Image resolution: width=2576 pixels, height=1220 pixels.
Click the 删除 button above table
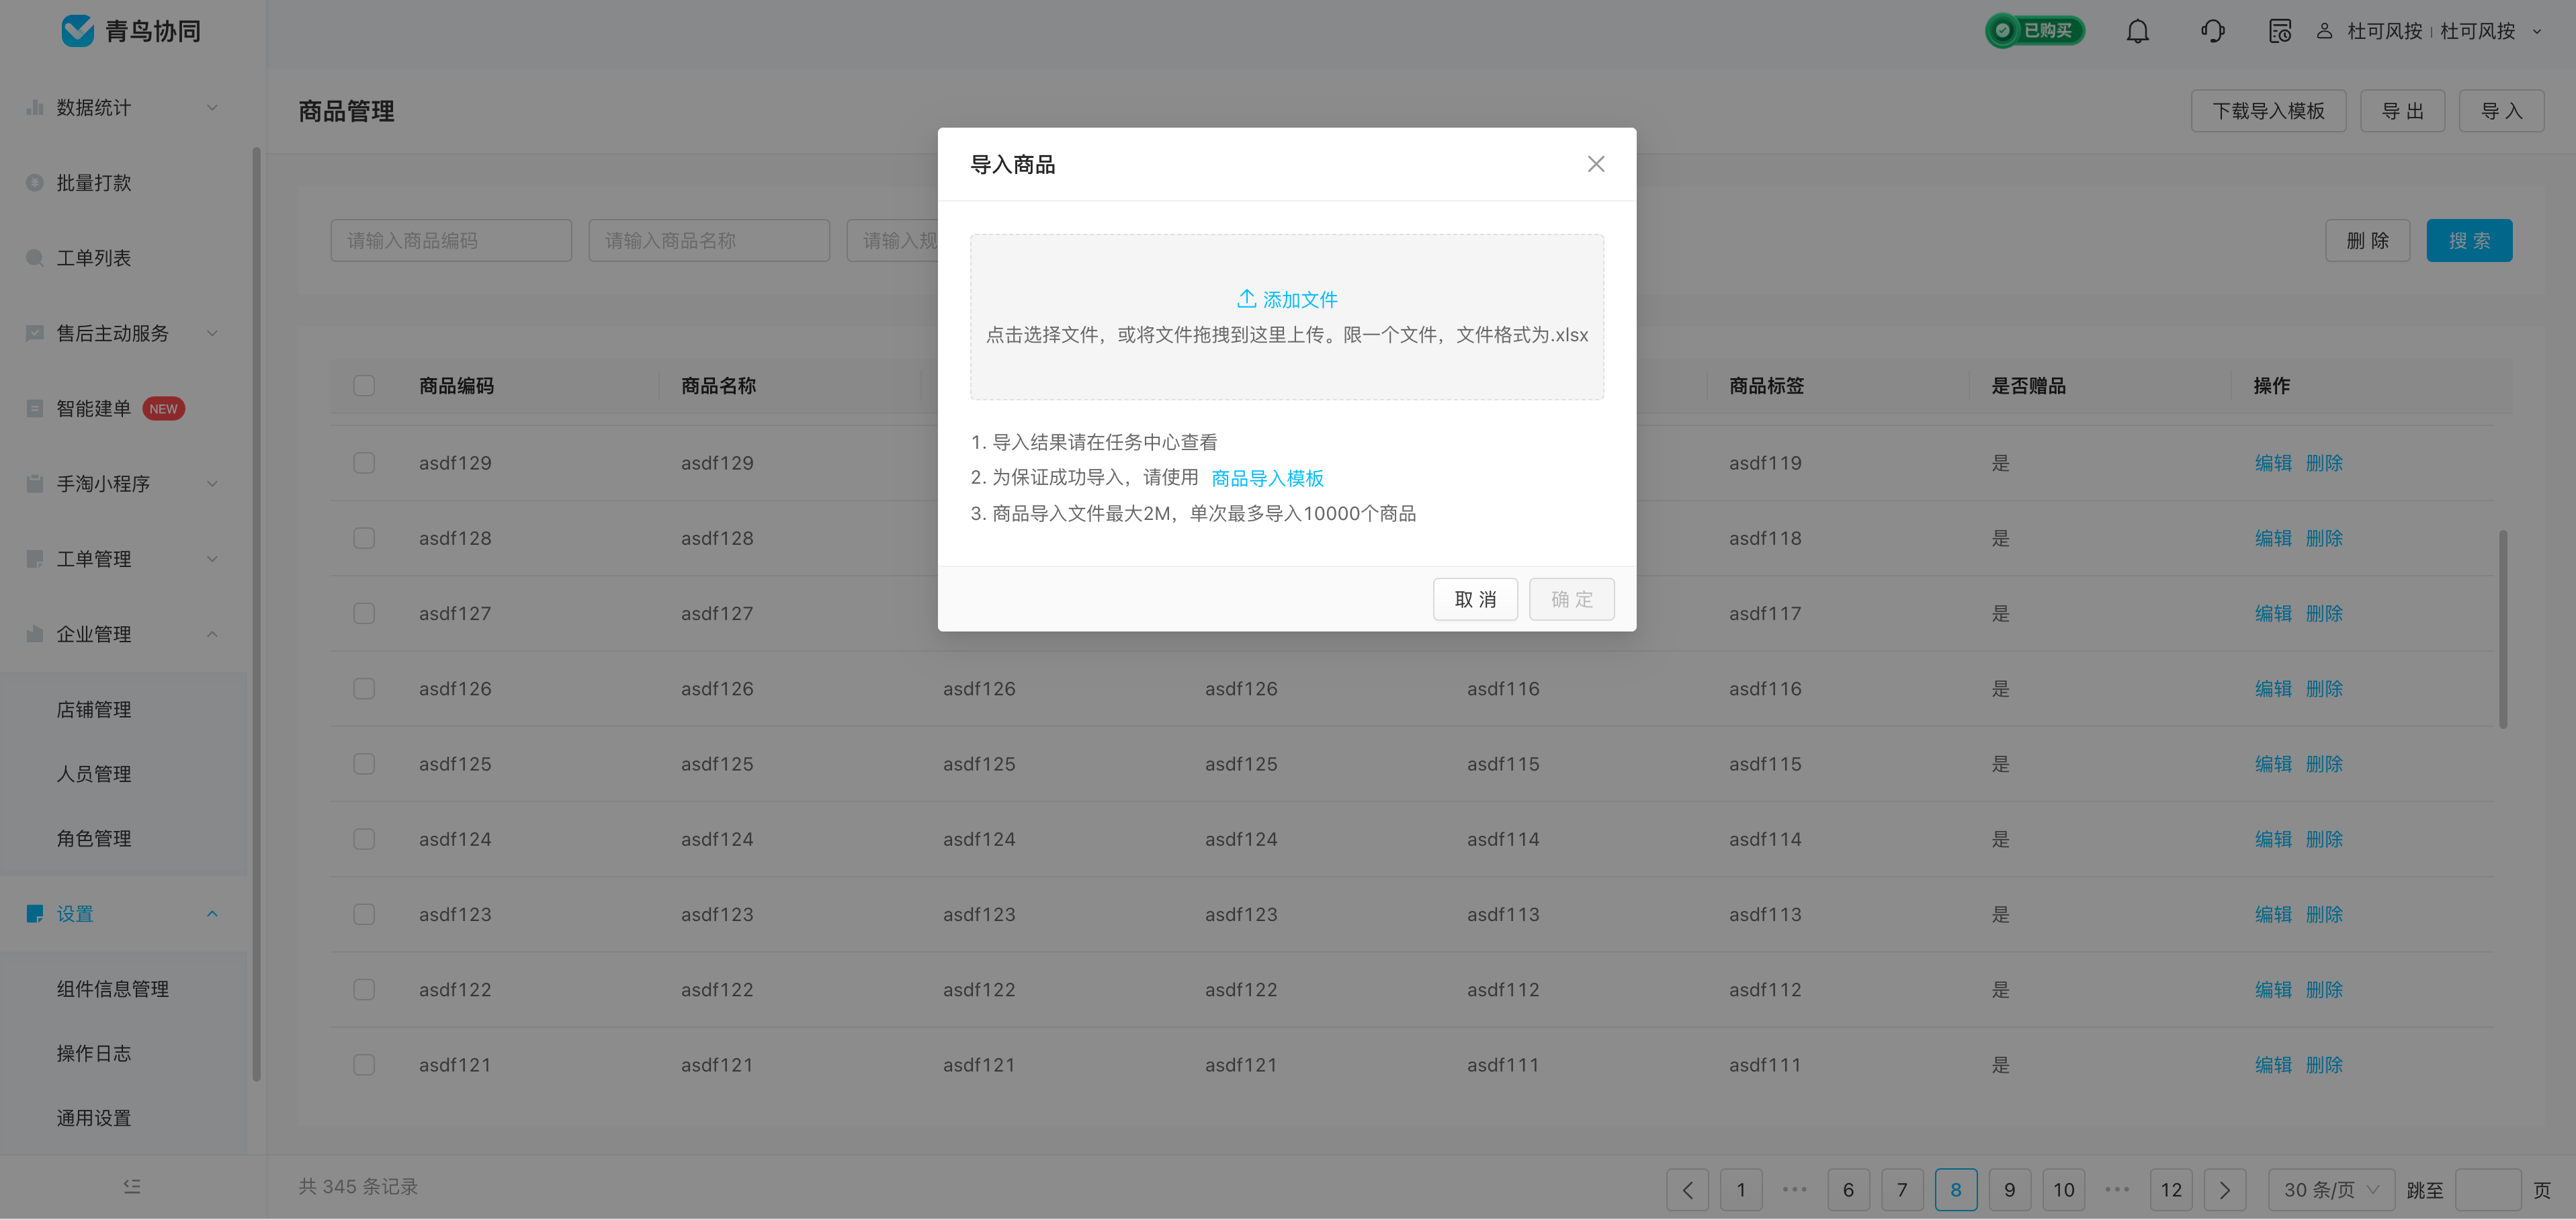(x=2367, y=241)
